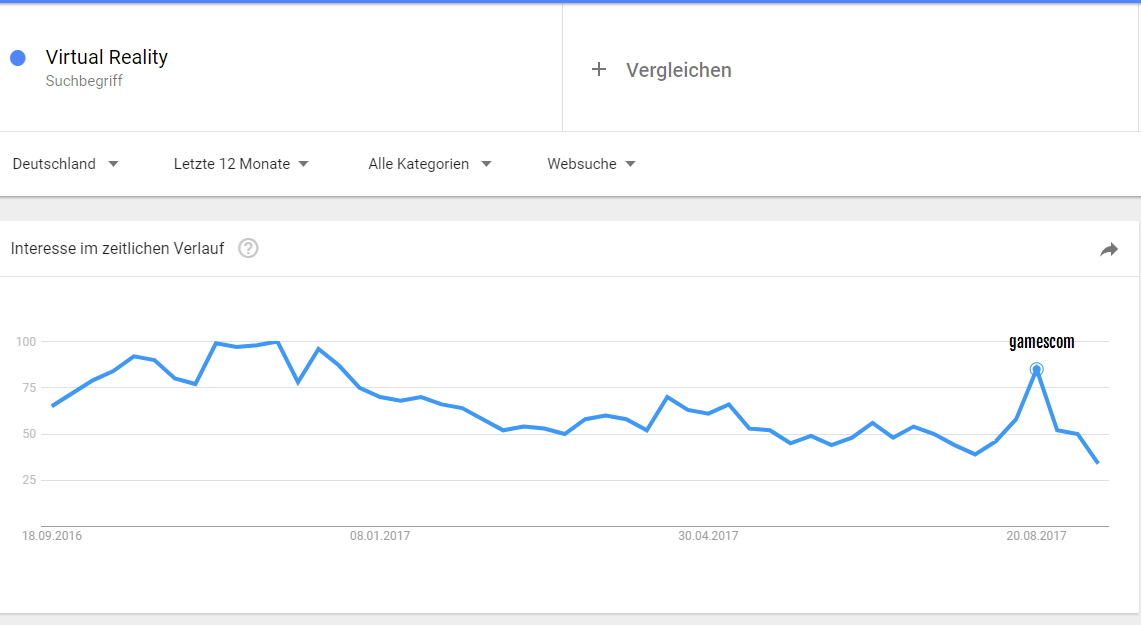Expand the Letzte 12 Monate dropdown
The image size is (1141, 625).
[241, 164]
